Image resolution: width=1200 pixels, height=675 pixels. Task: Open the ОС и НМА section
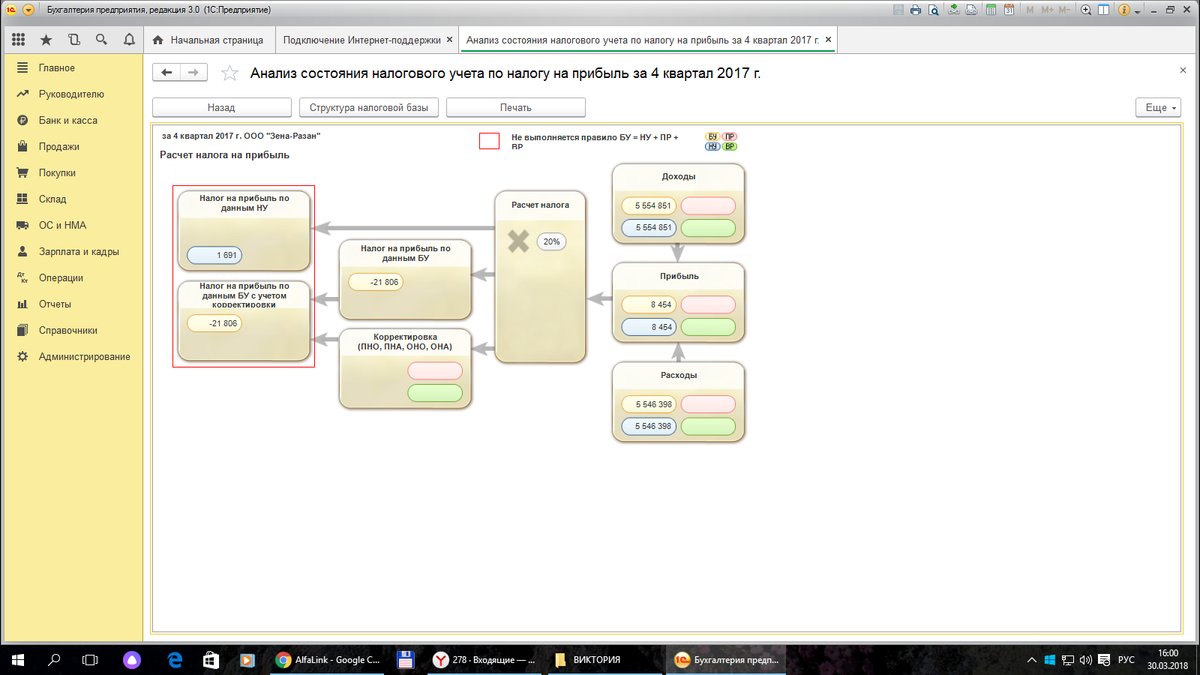71,225
